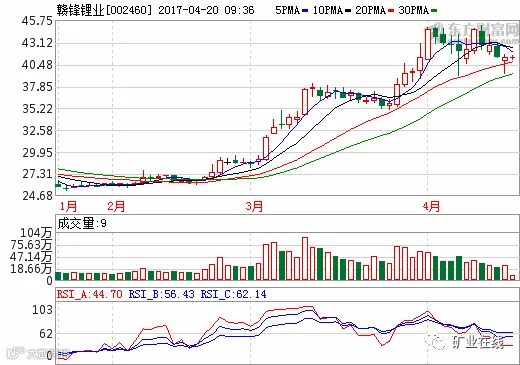This screenshot has height=365, width=520.
Task: Click the RSI_C:62.14 indicator label
Action: (x=233, y=294)
